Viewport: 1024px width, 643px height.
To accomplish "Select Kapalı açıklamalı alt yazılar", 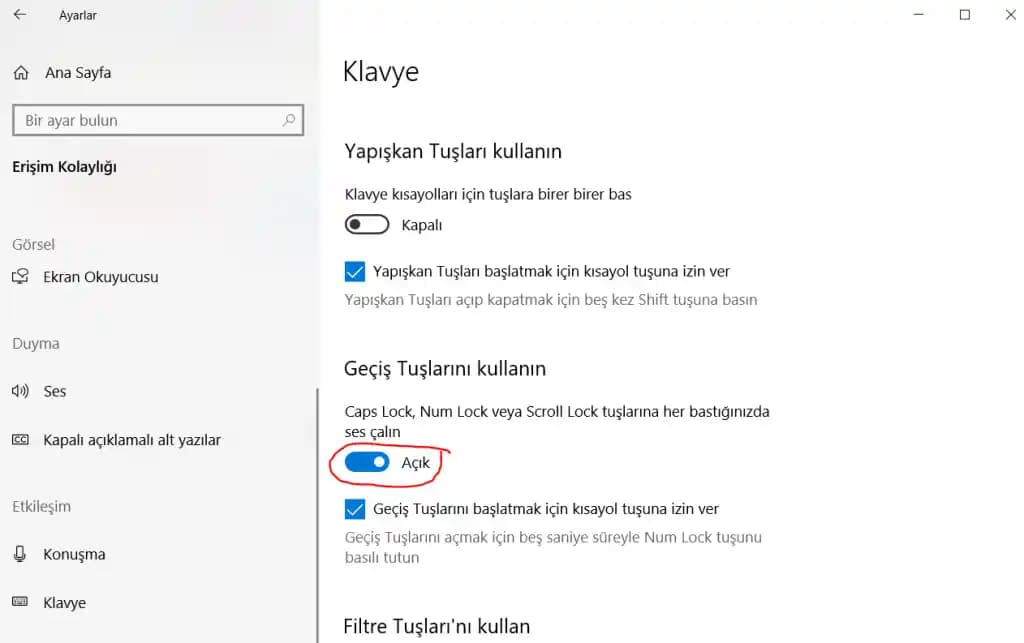I will coord(130,440).
